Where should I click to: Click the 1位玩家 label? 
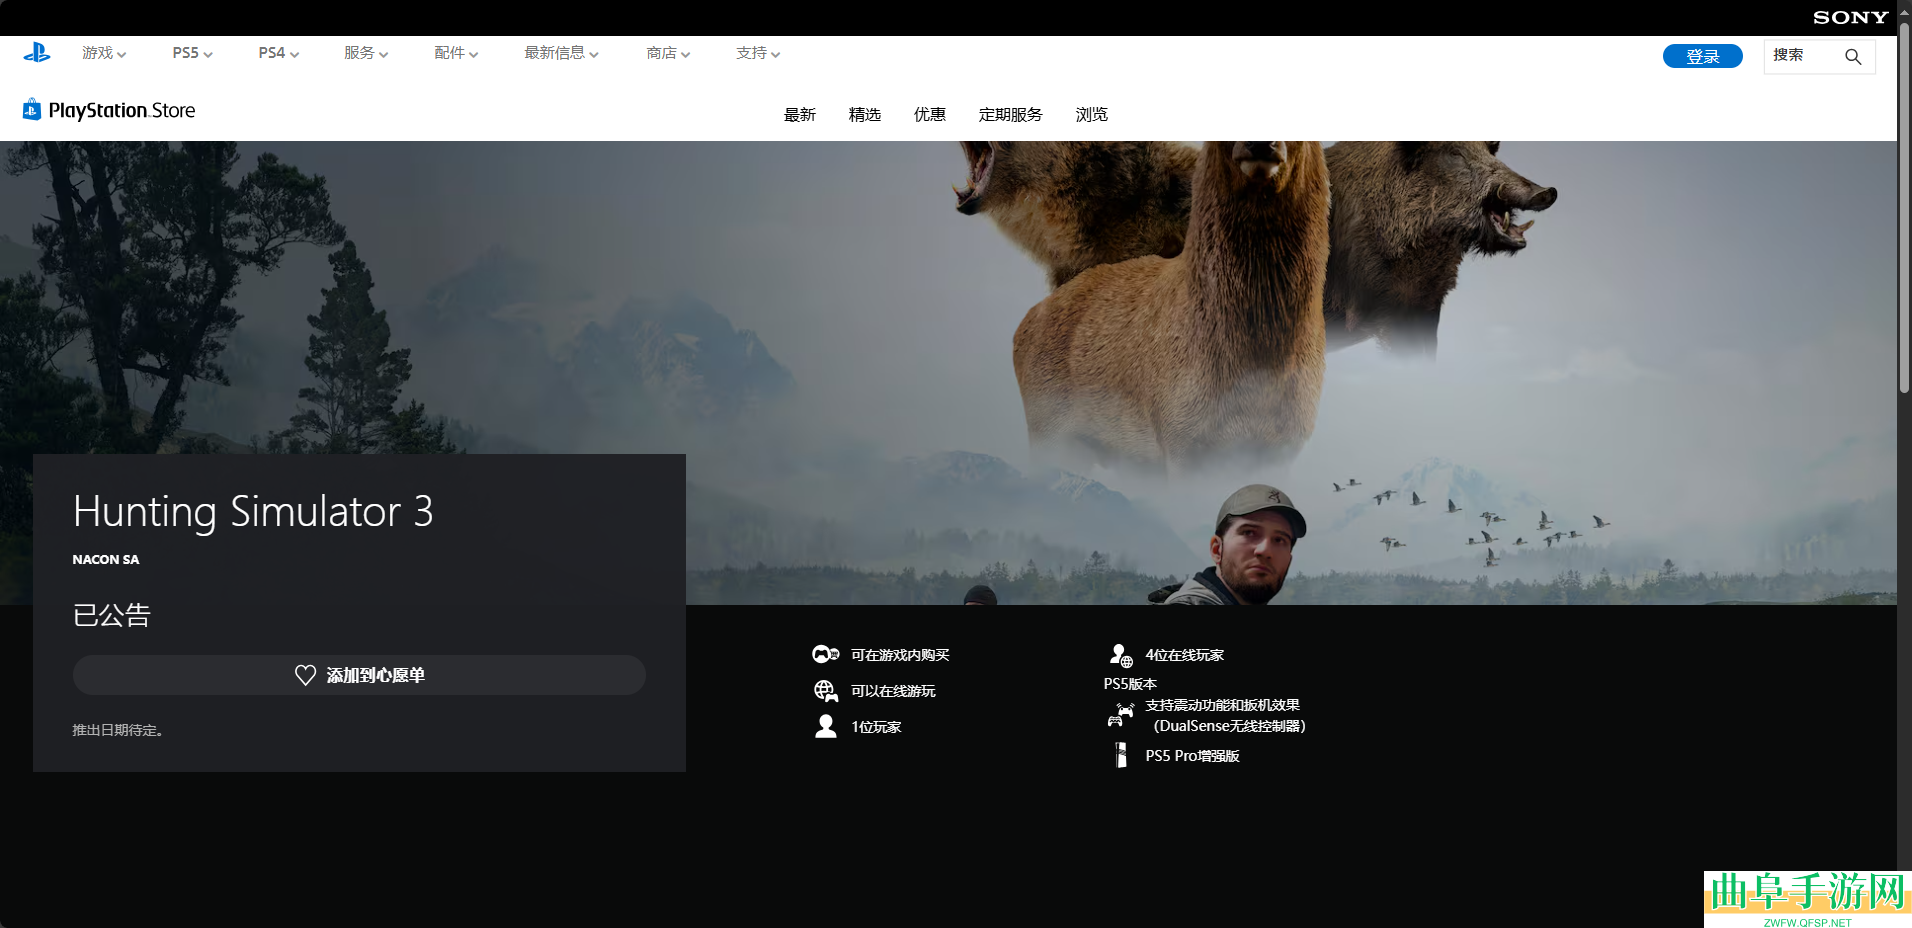click(876, 727)
